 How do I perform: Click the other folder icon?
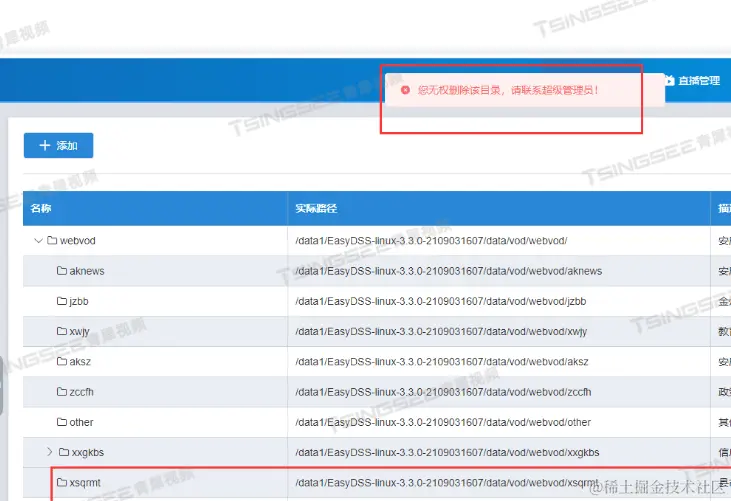pos(62,422)
